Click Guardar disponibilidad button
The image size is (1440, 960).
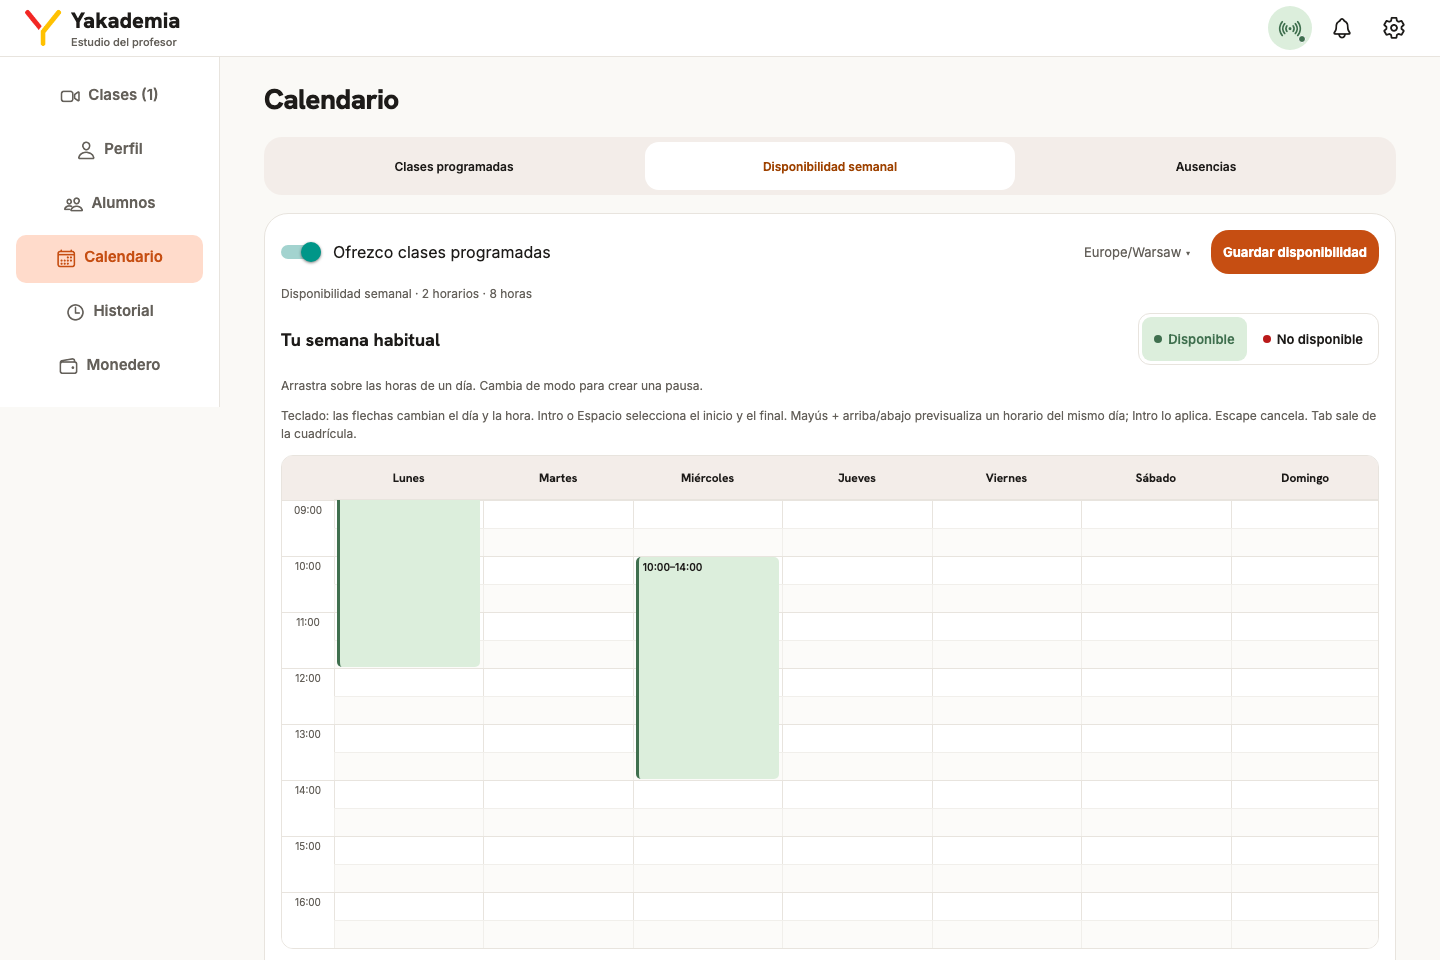coord(1295,252)
